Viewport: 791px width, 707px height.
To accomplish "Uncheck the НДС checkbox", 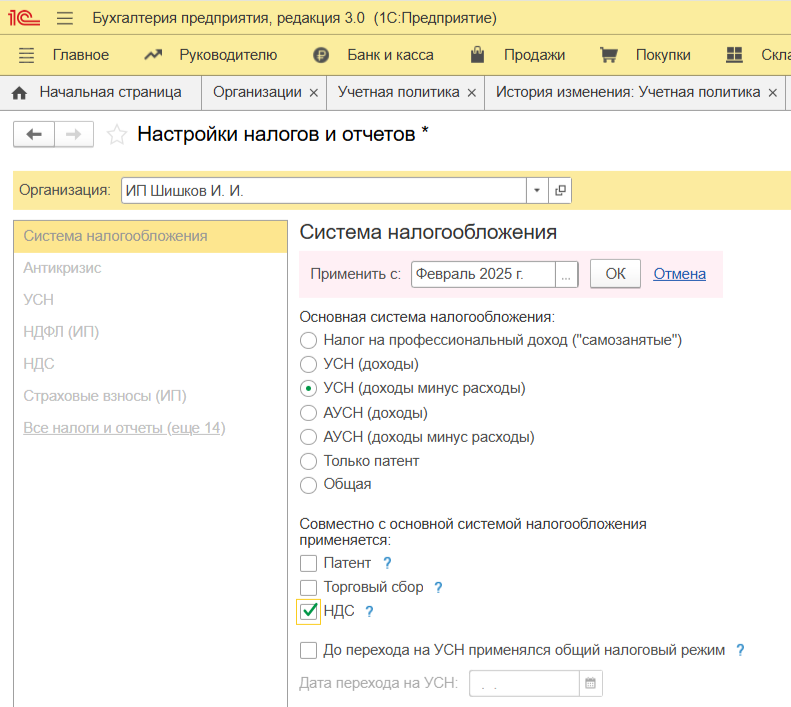I will [309, 611].
